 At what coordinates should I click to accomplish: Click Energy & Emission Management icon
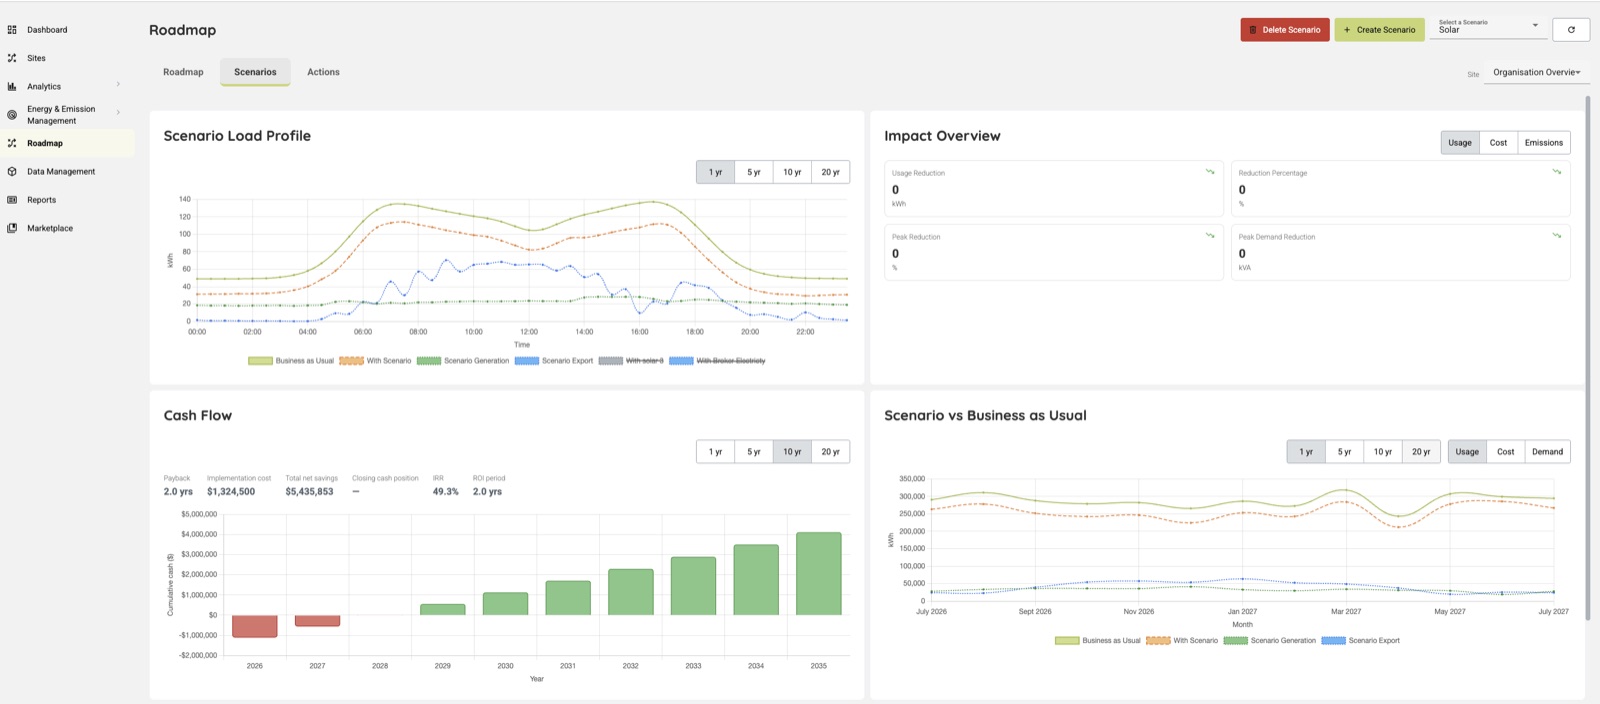coord(12,115)
